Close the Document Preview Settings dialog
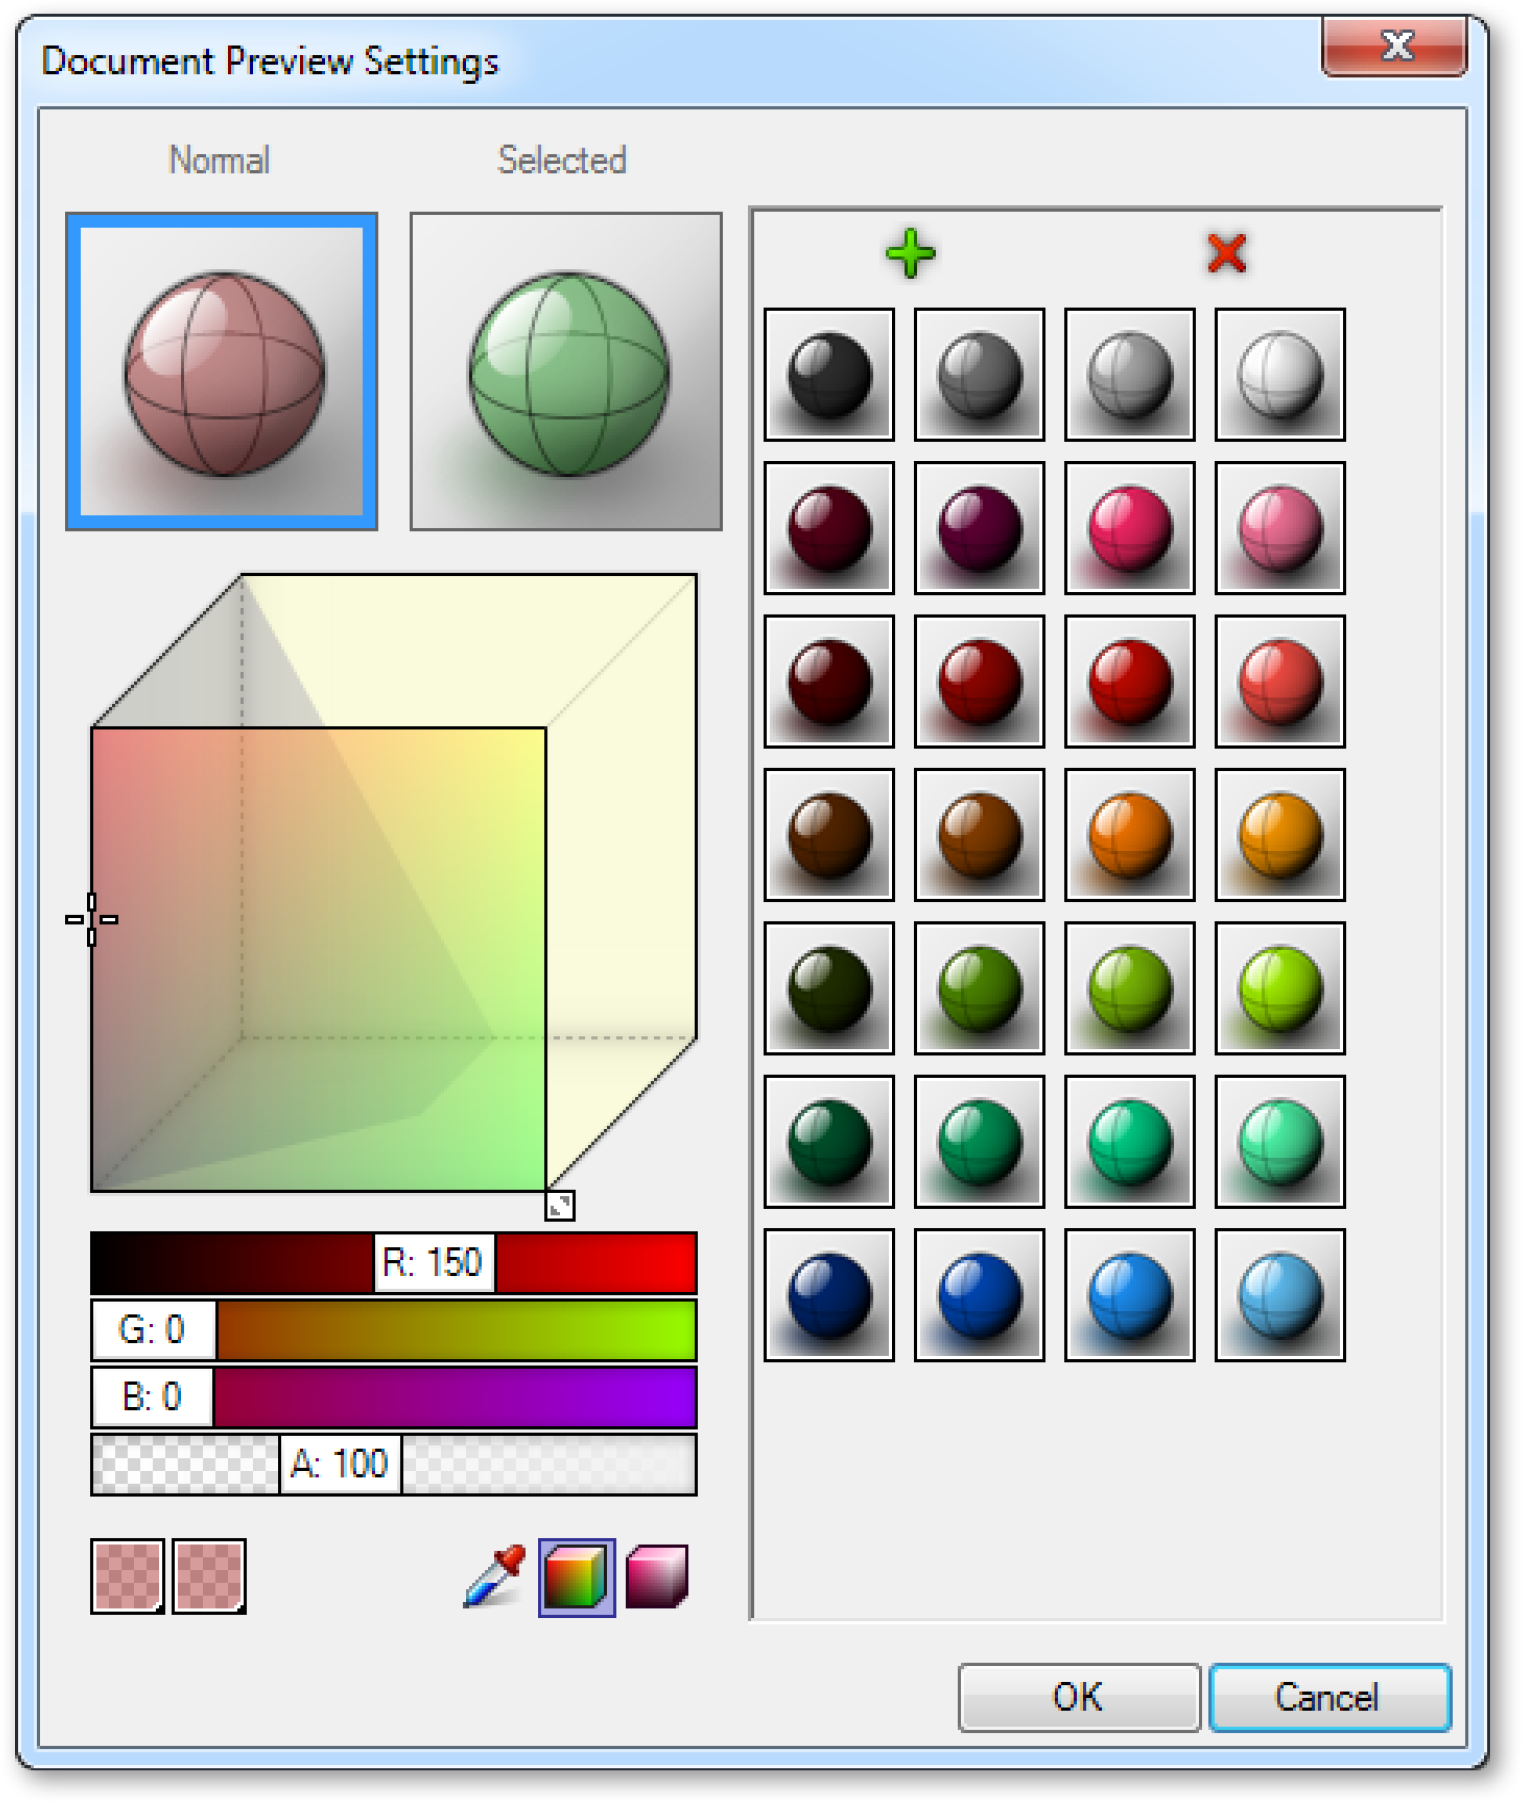This screenshot has height=1803, width=1522. coord(1395,46)
